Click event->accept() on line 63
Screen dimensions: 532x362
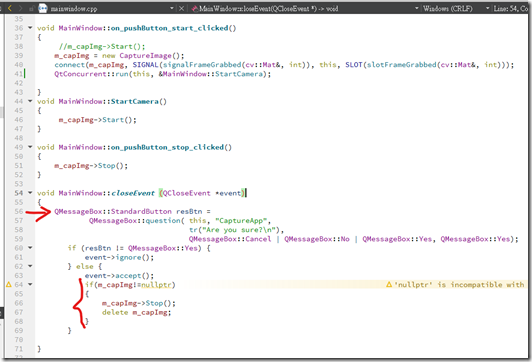coord(119,275)
